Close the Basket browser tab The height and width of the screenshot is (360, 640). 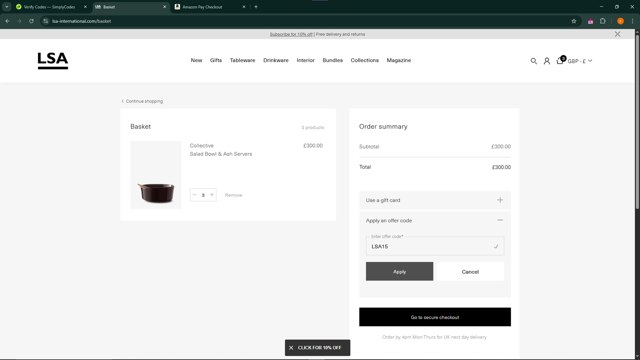pos(164,7)
